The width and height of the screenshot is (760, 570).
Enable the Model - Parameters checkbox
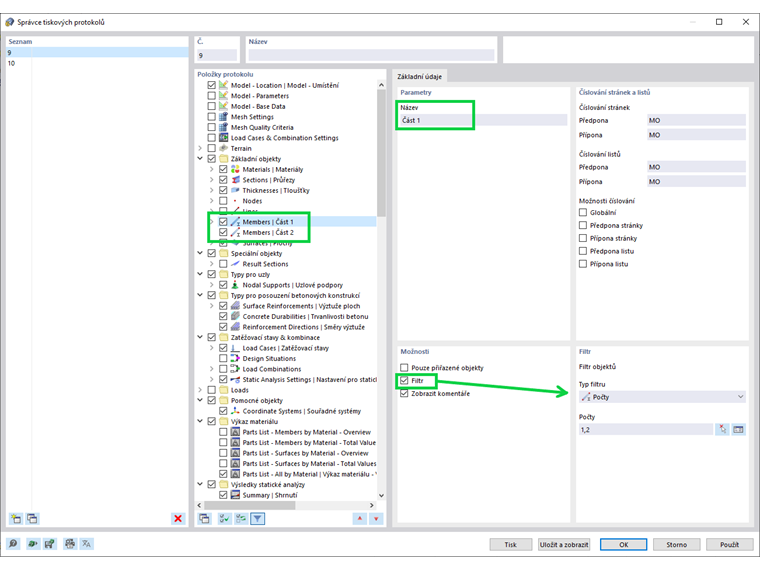tap(212, 96)
